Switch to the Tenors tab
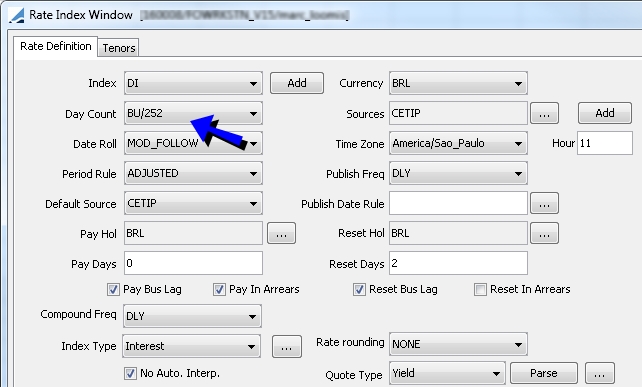Viewport: 642px width, 387px height. pyautogui.click(x=119, y=48)
